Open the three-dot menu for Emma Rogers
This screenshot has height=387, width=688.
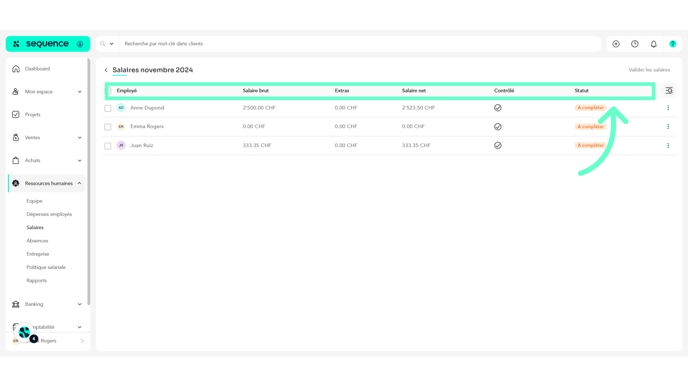pos(668,127)
